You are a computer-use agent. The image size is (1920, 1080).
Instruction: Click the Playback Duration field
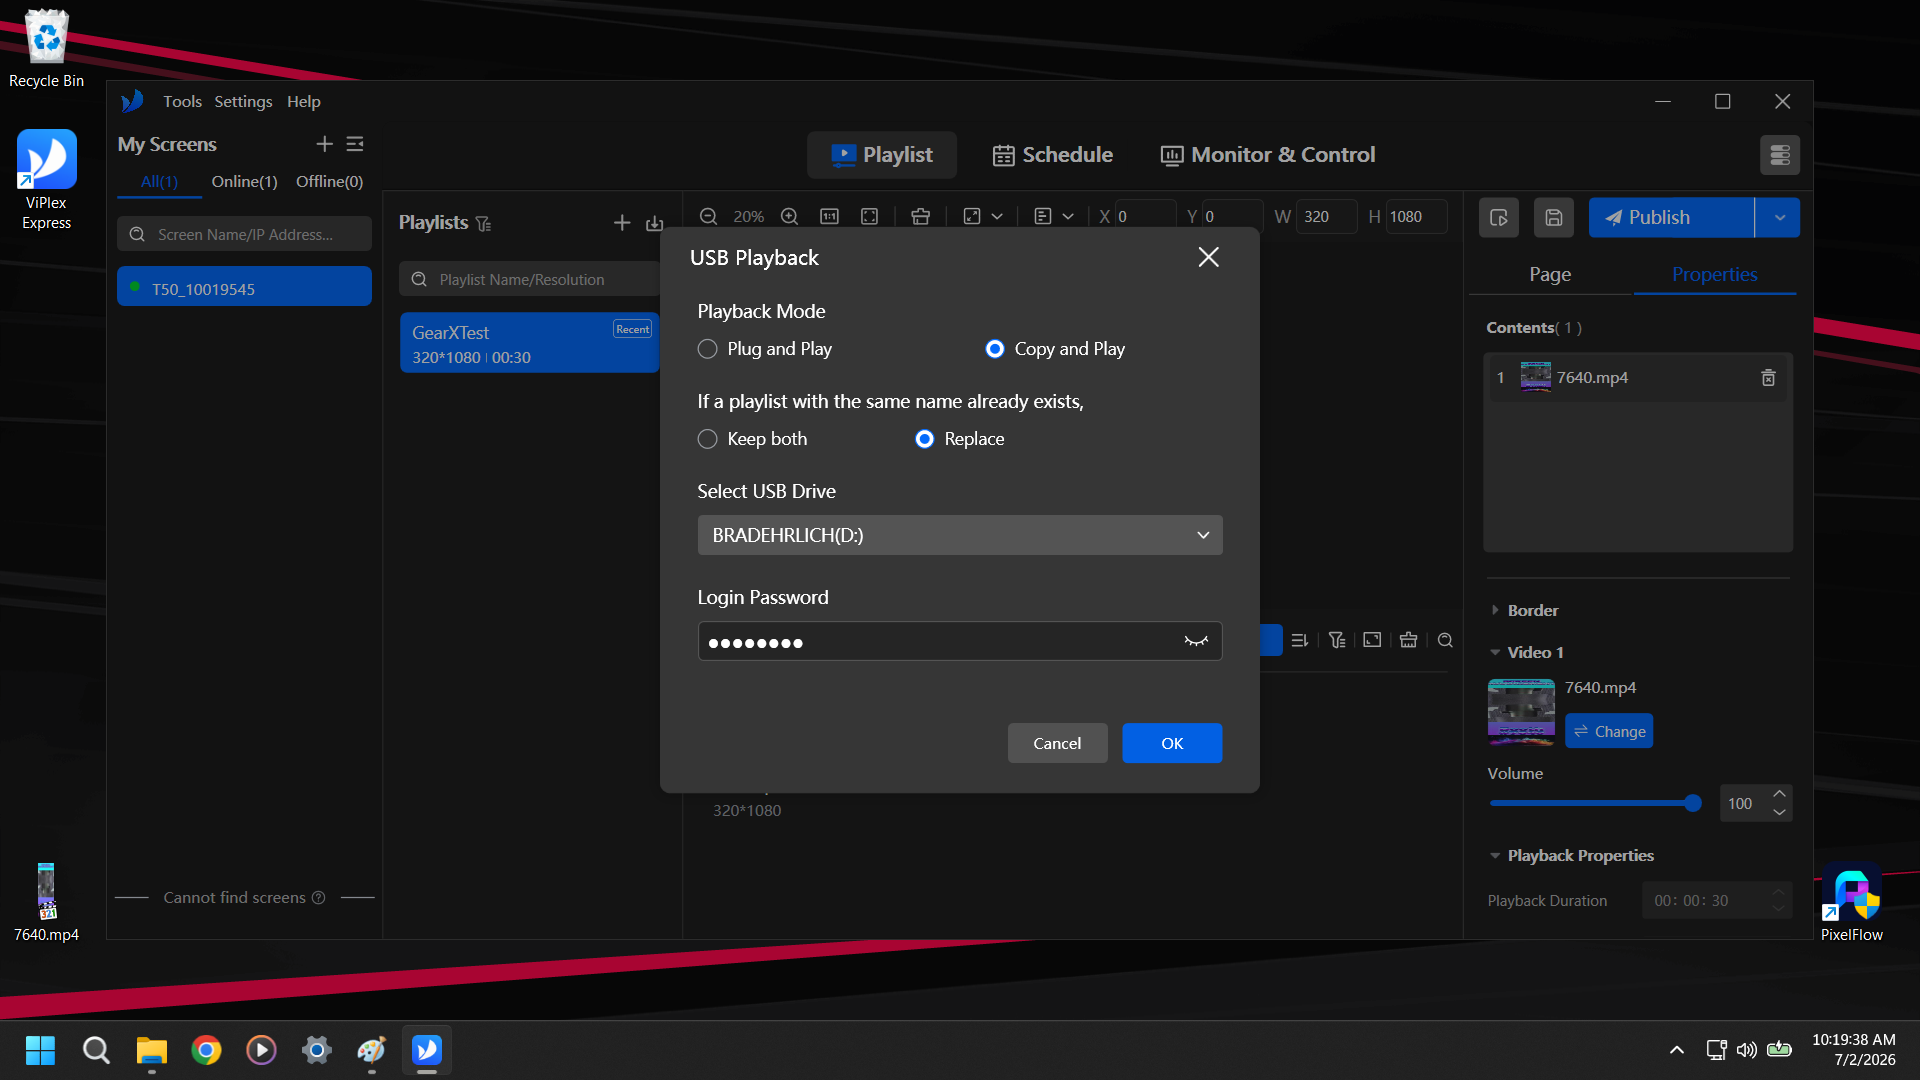[x=1716, y=900]
